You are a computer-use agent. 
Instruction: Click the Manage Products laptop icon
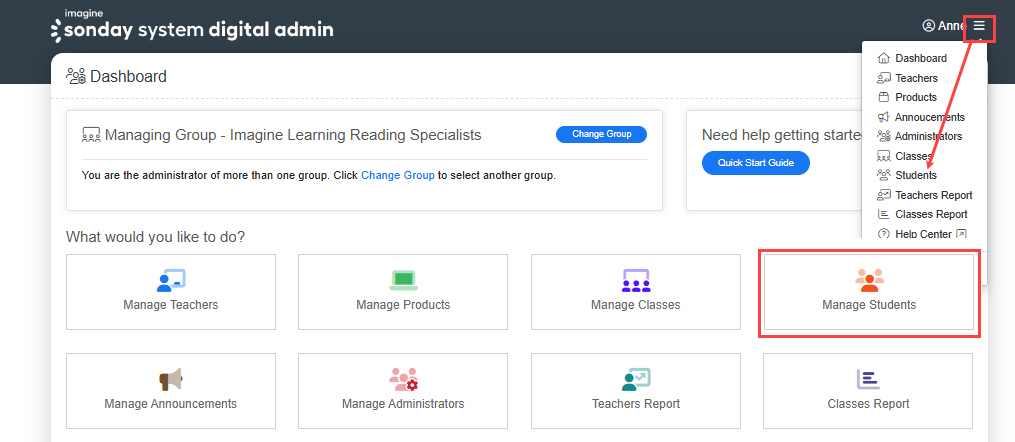(403, 280)
